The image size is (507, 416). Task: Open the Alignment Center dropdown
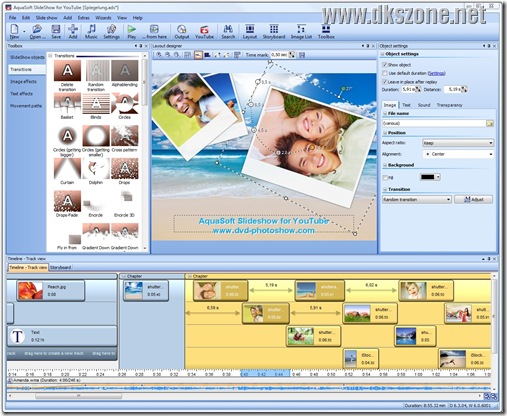pyautogui.click(x=458, y=154)
